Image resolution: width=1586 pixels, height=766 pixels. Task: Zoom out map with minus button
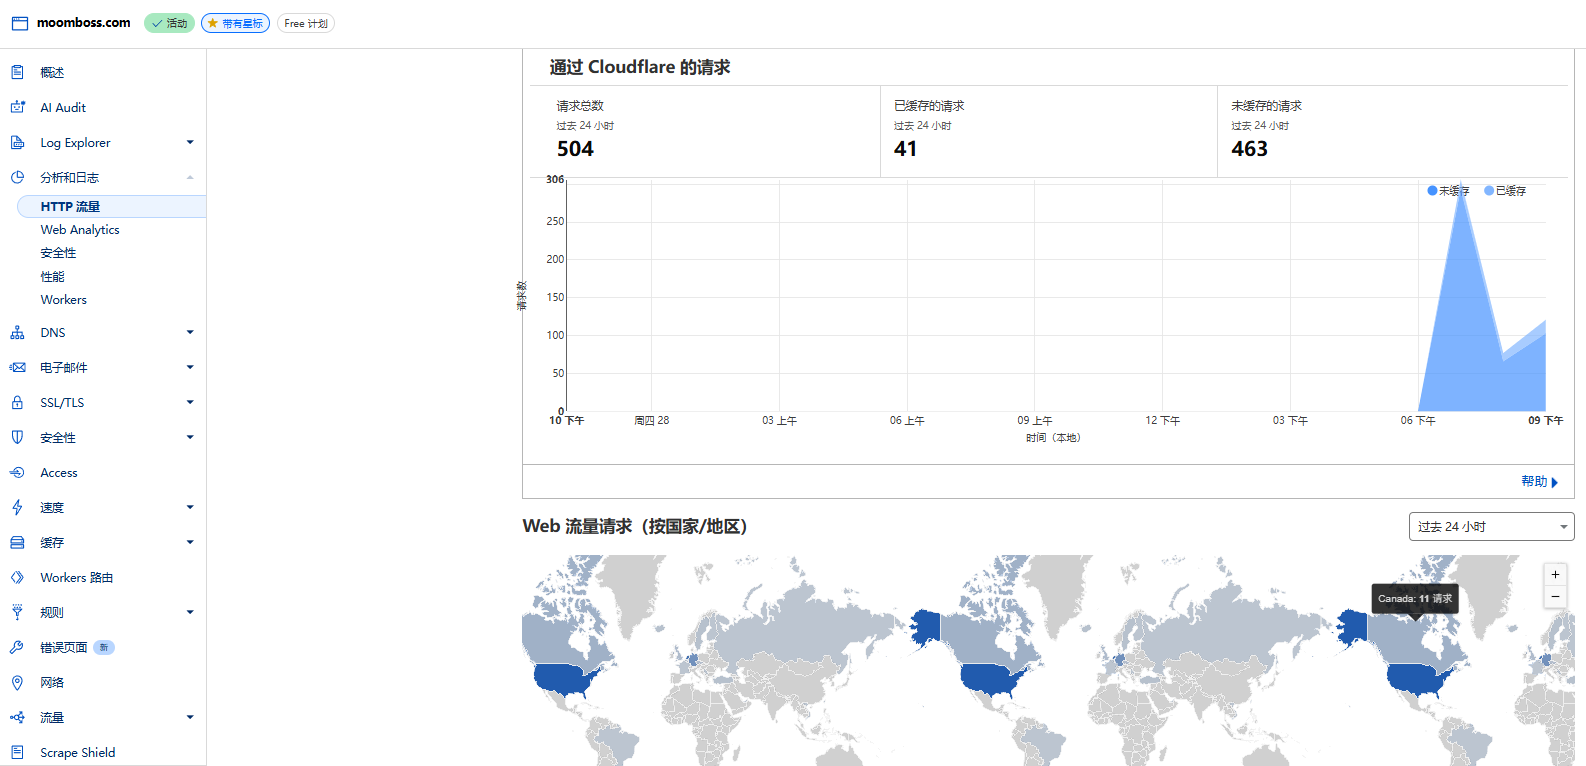(1555, 596)
